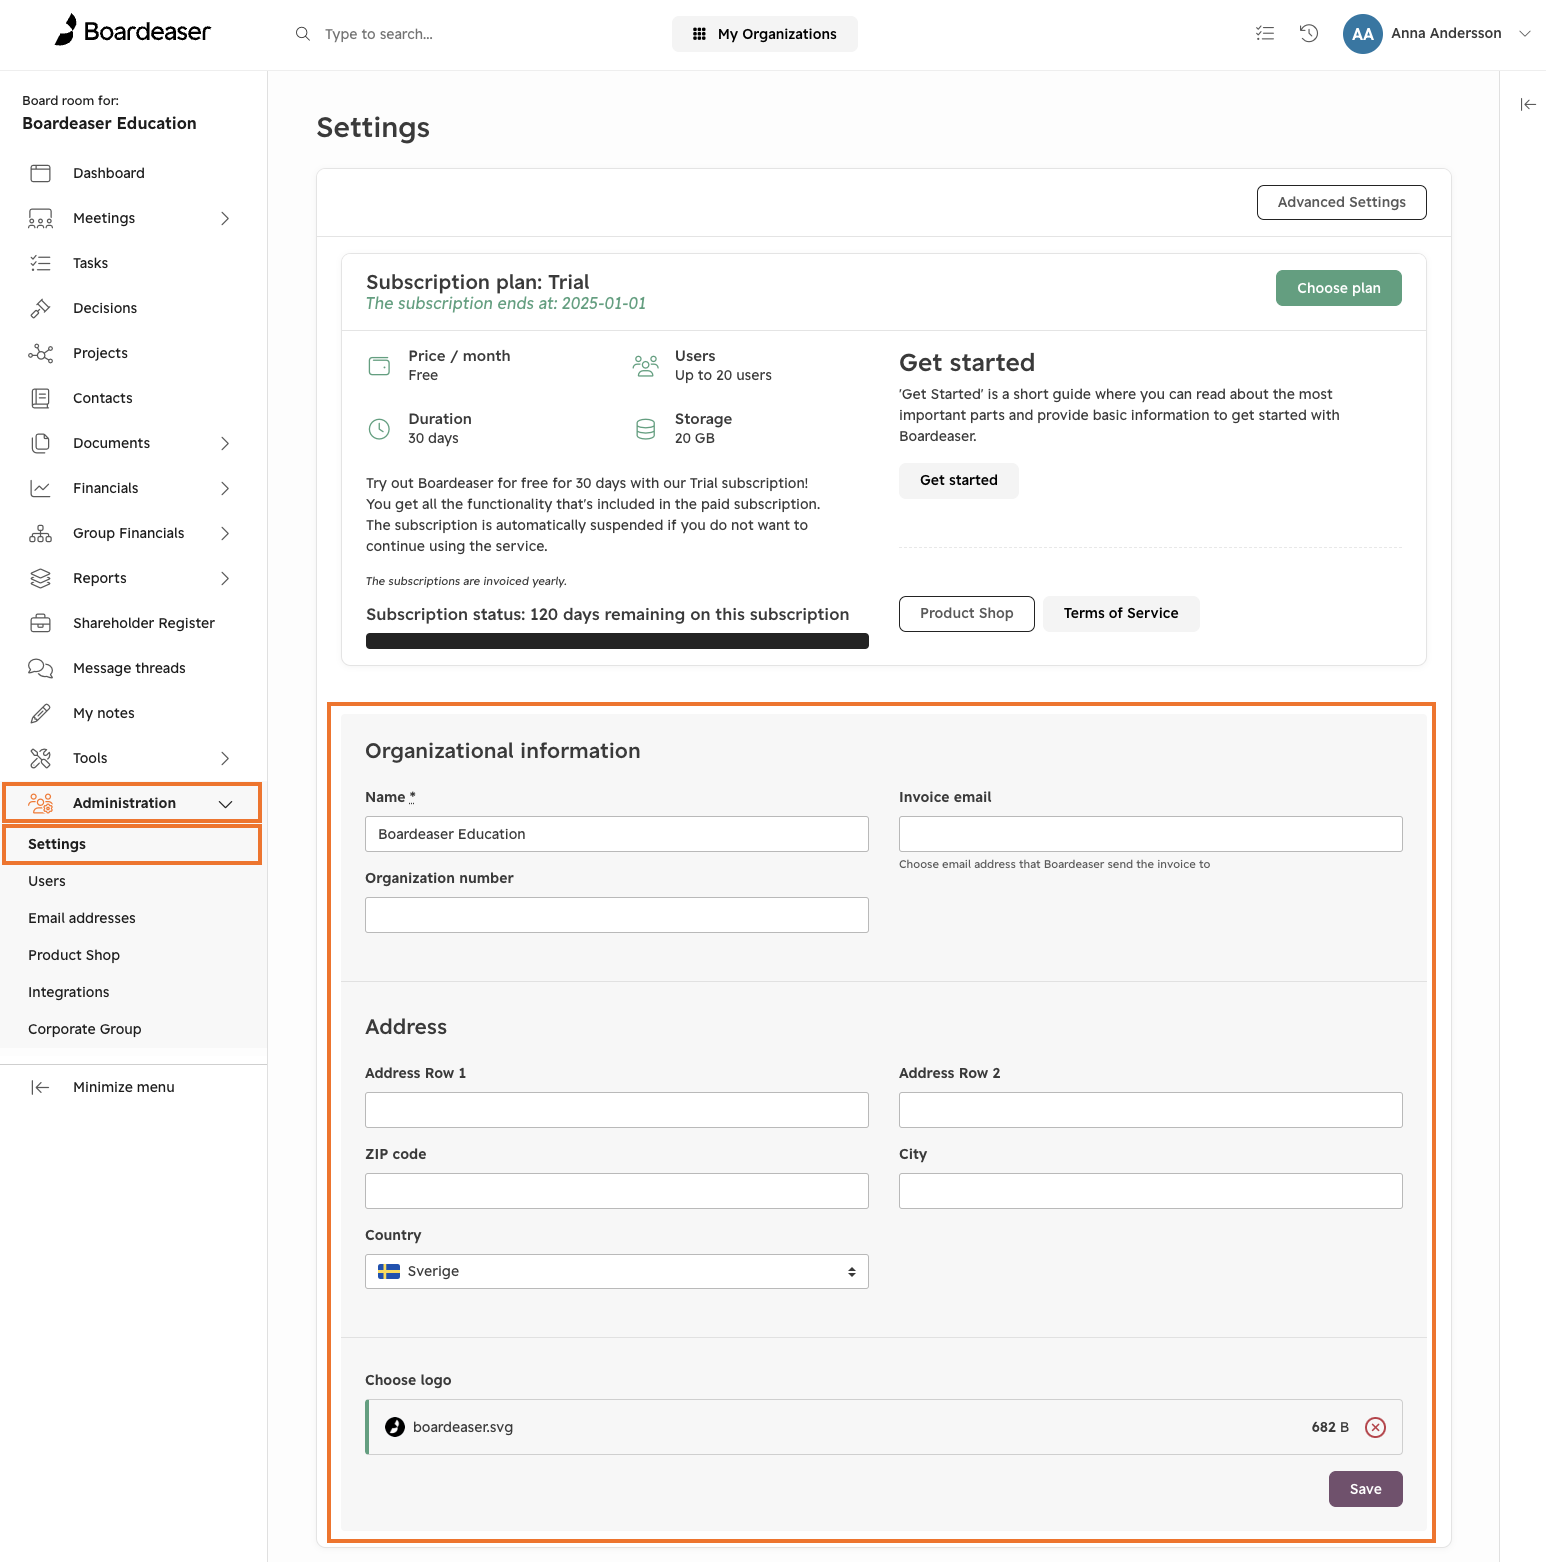Click the Reports layers icon

(41, 578)
